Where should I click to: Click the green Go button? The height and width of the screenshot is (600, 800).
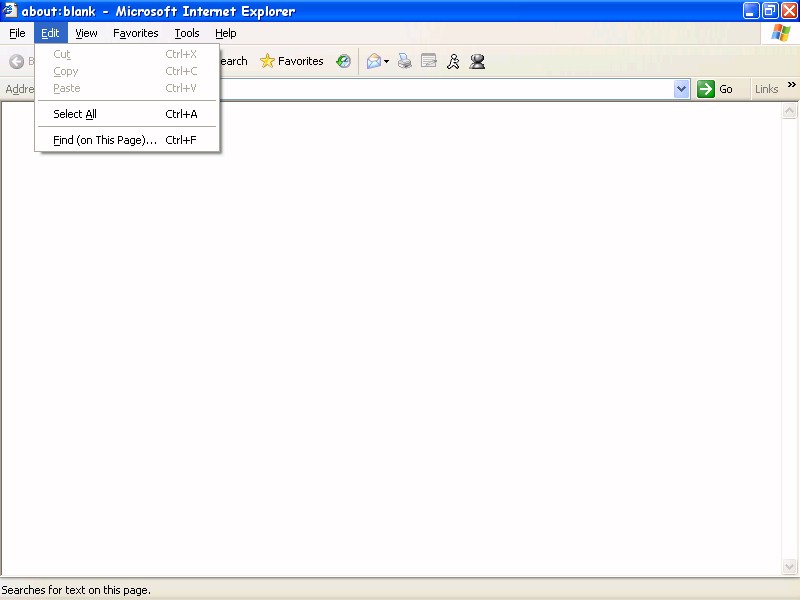pos(715,89)
